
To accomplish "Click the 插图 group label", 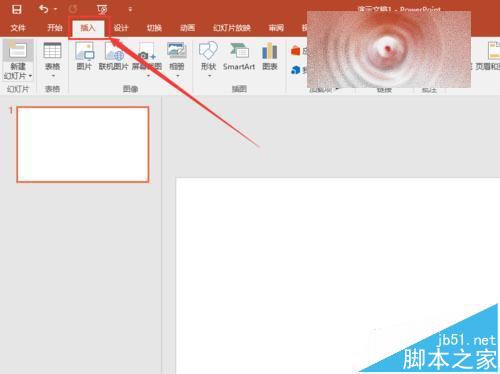I will (x=239, y=89).
